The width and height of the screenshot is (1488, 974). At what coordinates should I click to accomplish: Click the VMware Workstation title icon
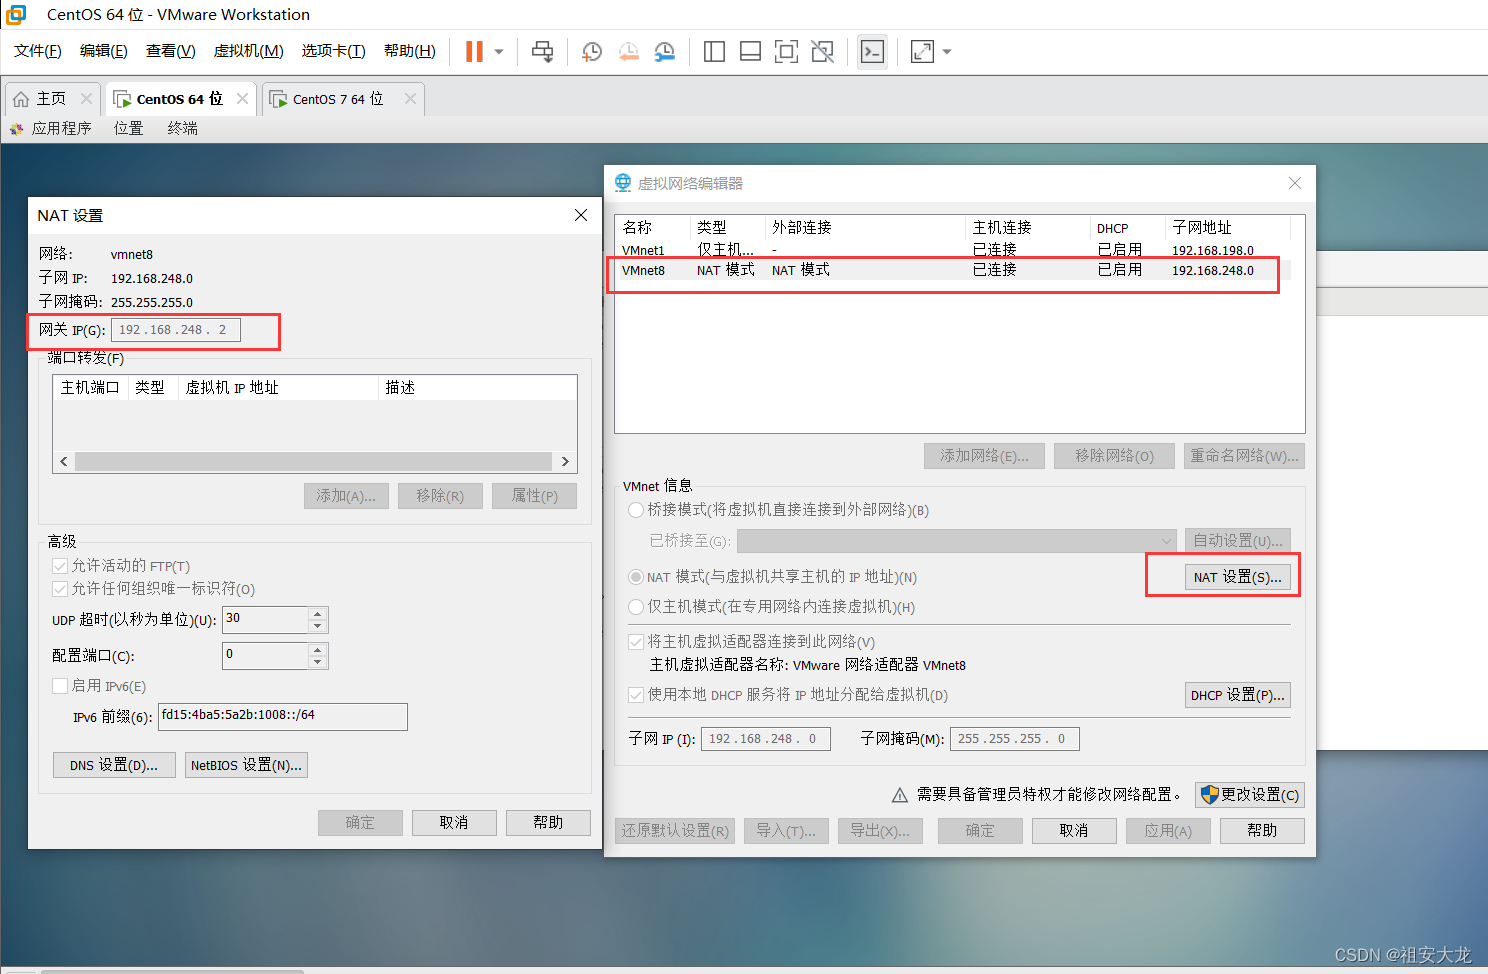click(x=16, y=14)
